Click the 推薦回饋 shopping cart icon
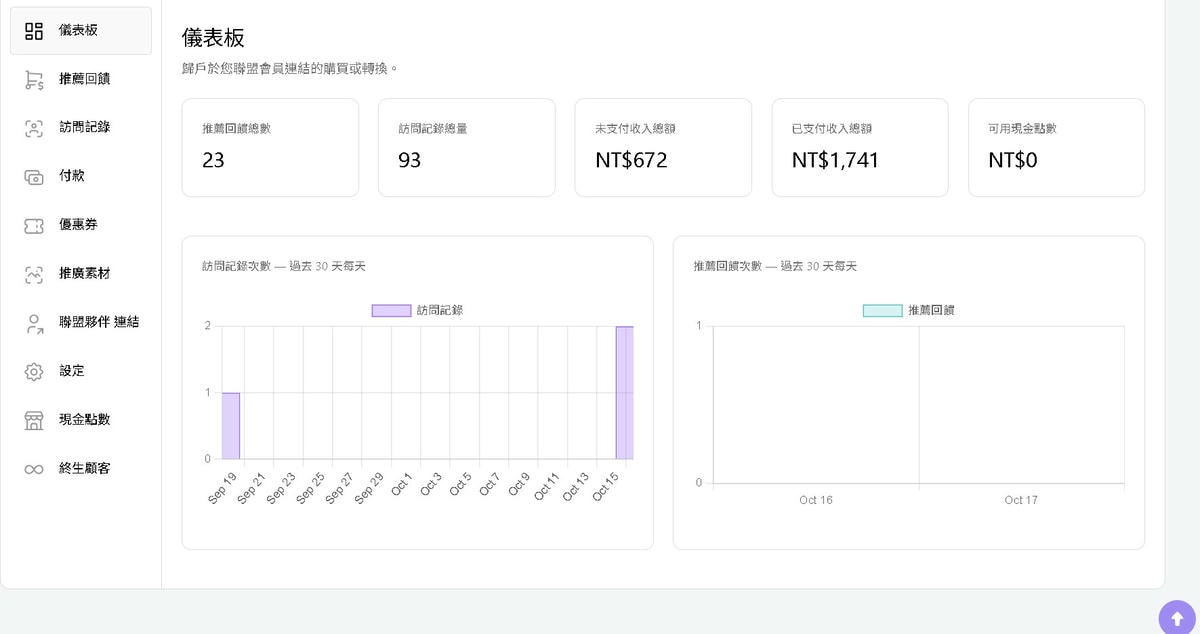This screenshot has width=1200, height=634. pos(34,80)
